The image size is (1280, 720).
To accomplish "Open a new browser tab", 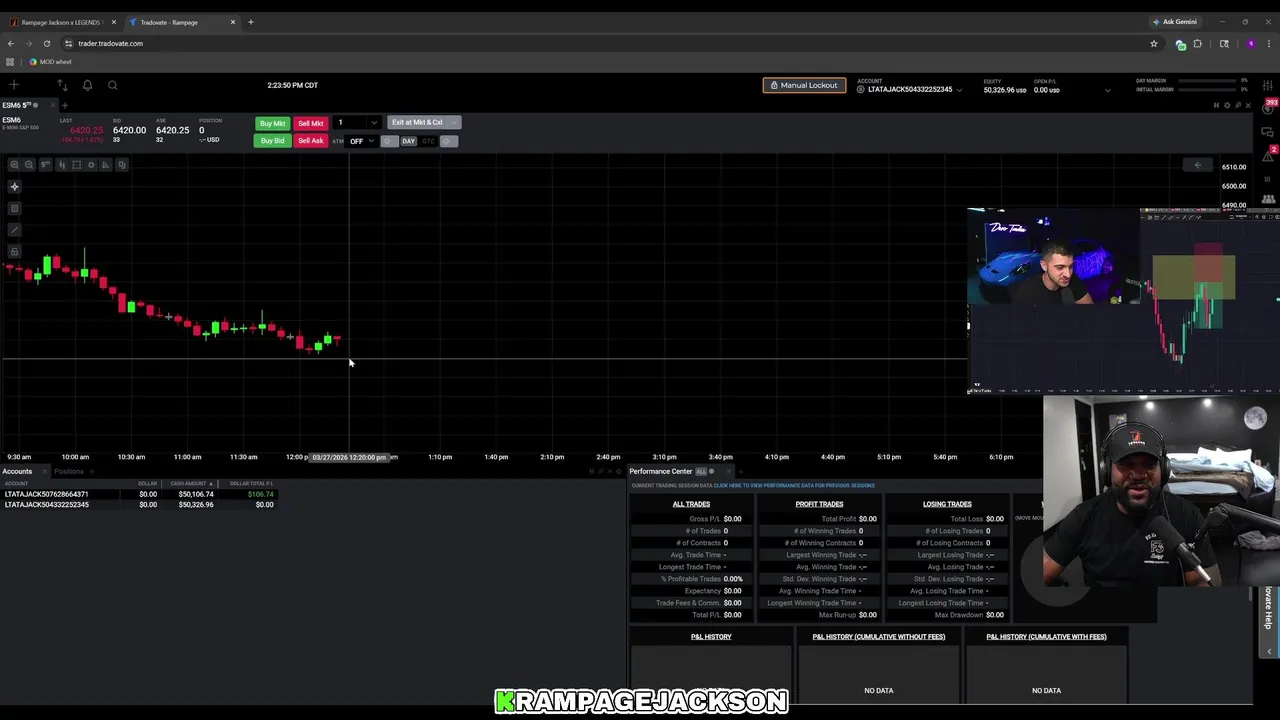I will tap(251, 22).
